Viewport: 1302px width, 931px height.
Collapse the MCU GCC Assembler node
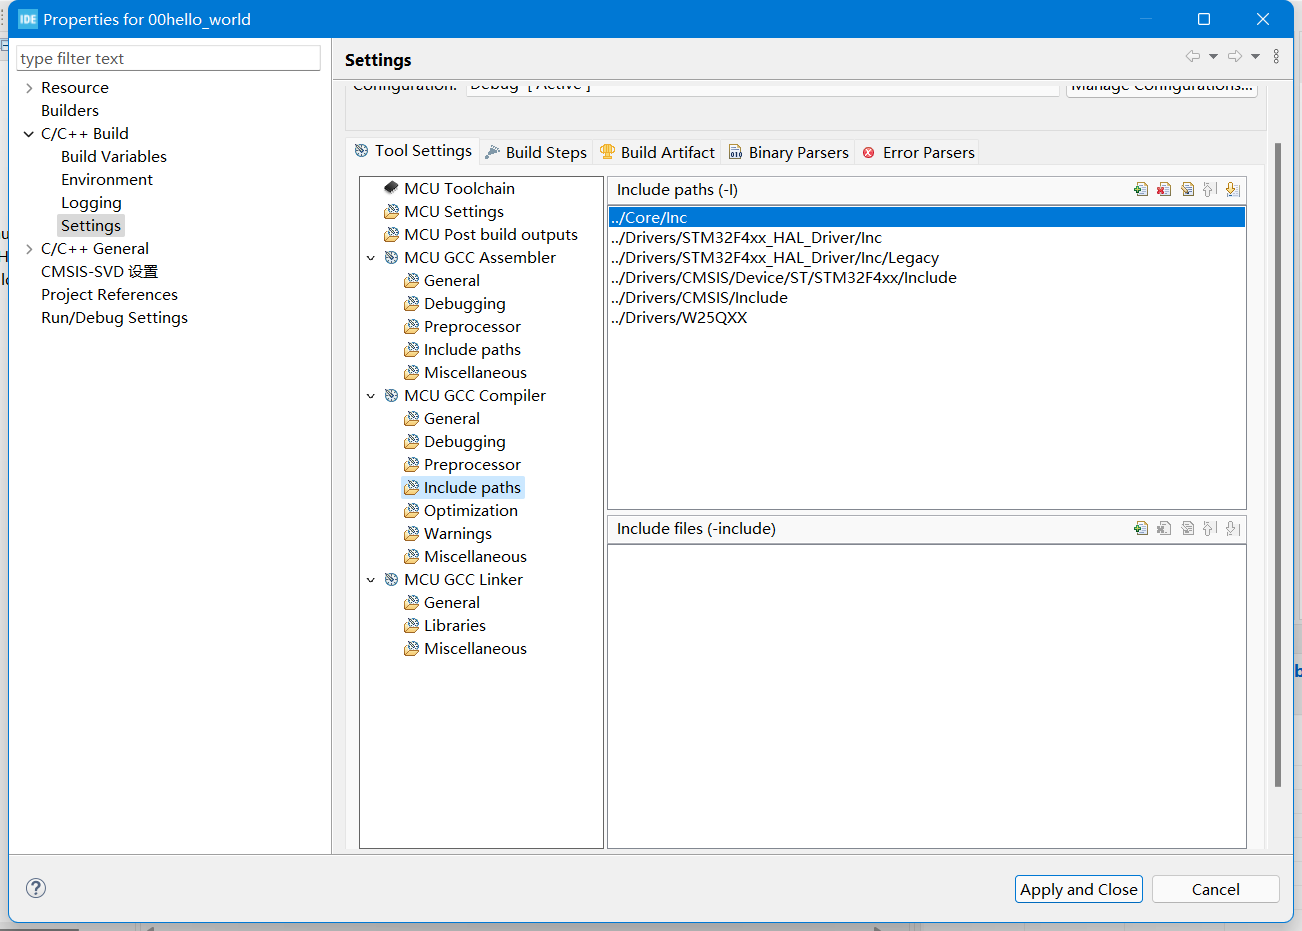point(371,258)
